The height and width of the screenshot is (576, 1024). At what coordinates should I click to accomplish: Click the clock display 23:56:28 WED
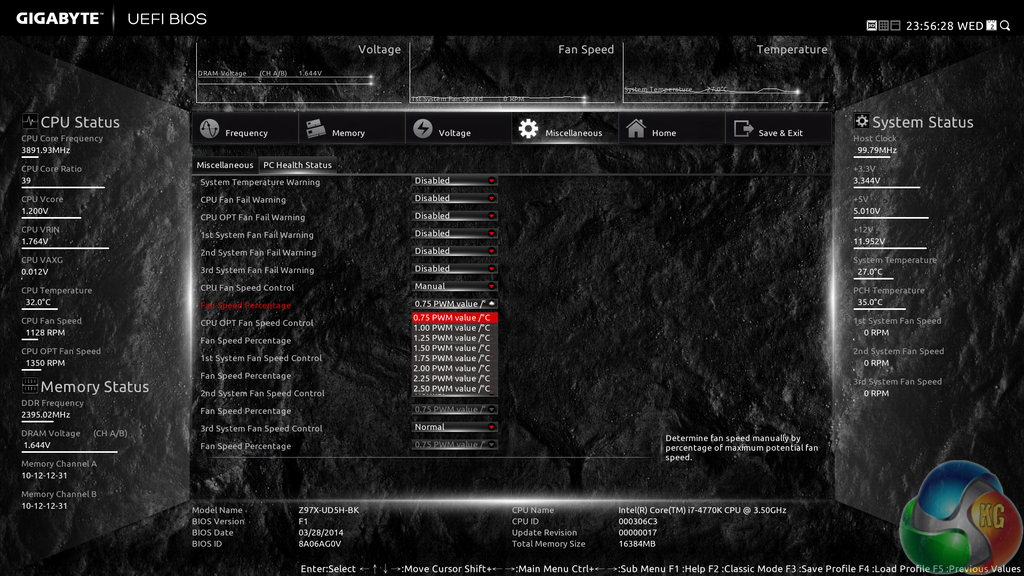pyautogui.click(x=944, y=26)
